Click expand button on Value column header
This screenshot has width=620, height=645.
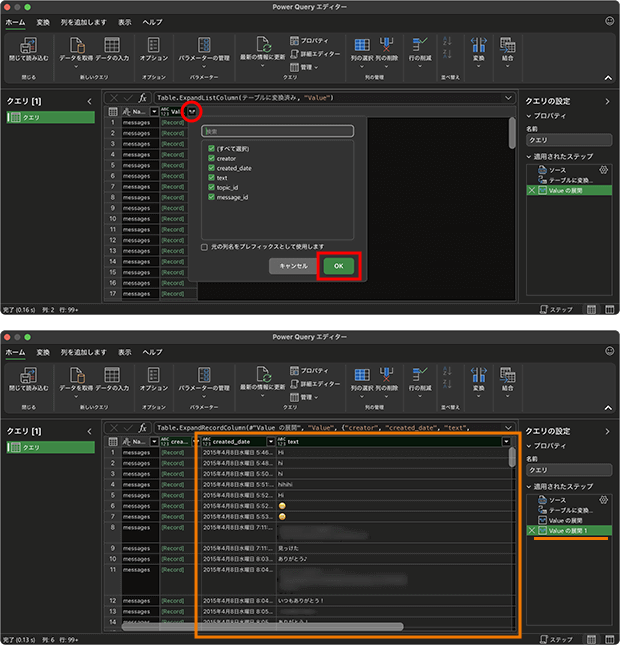(192, 111)
